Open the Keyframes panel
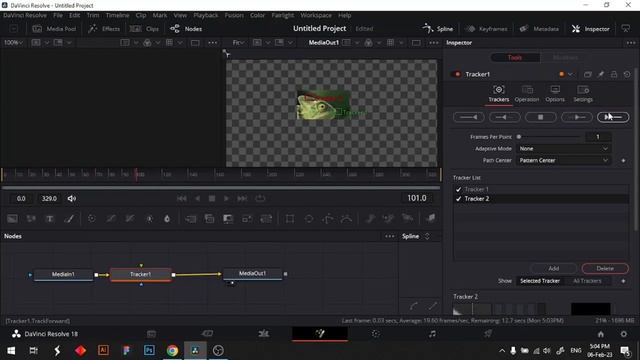The height and width of the screenshot is (360, 640). tap(487, 29)
